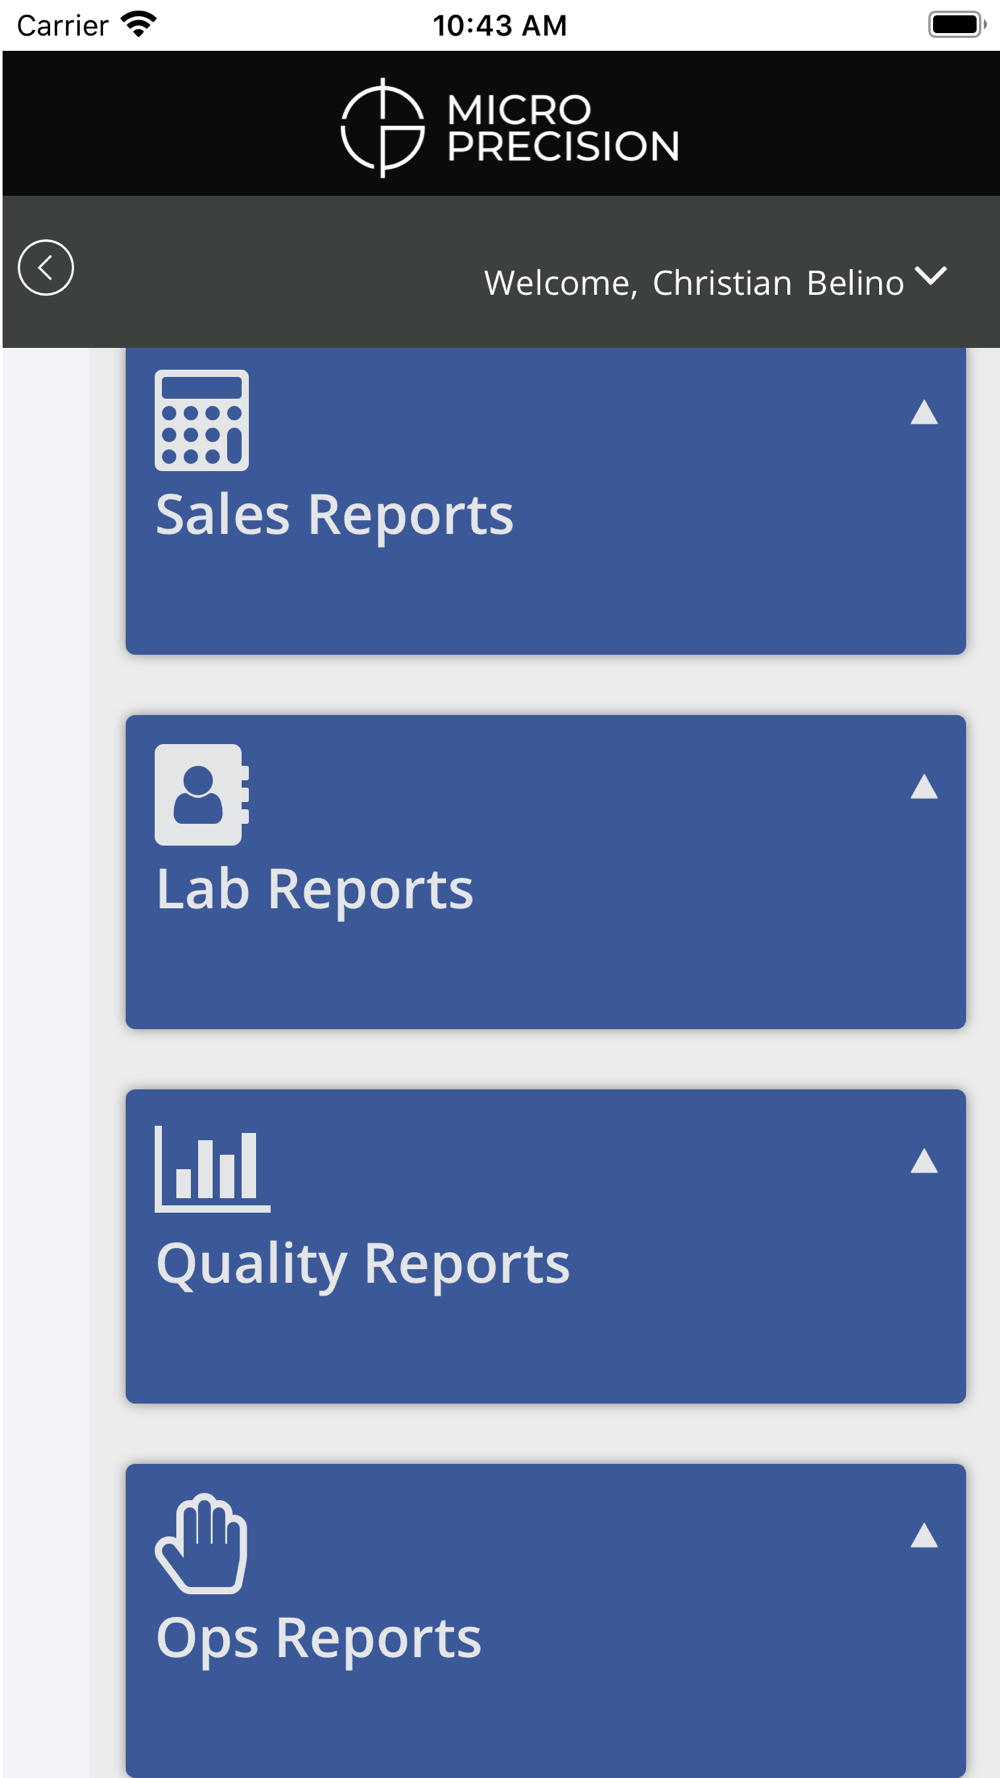
Task: Tap the bar chart Quality Reports icon
Action: [212, 1169]
